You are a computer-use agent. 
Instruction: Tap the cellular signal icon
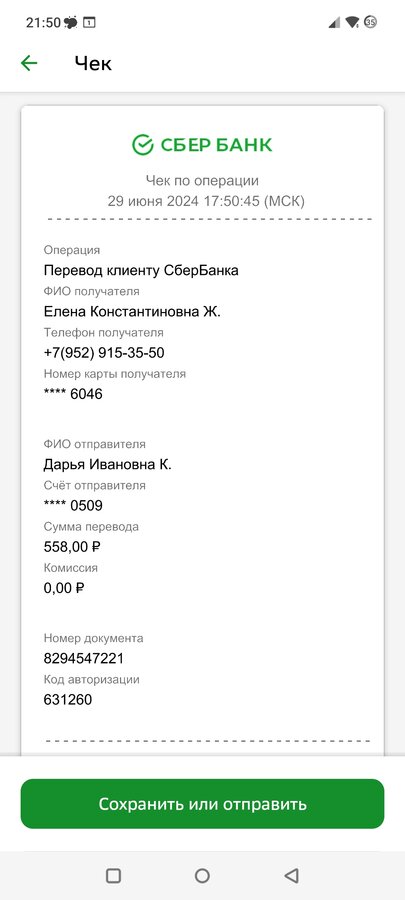pos(334,23)
